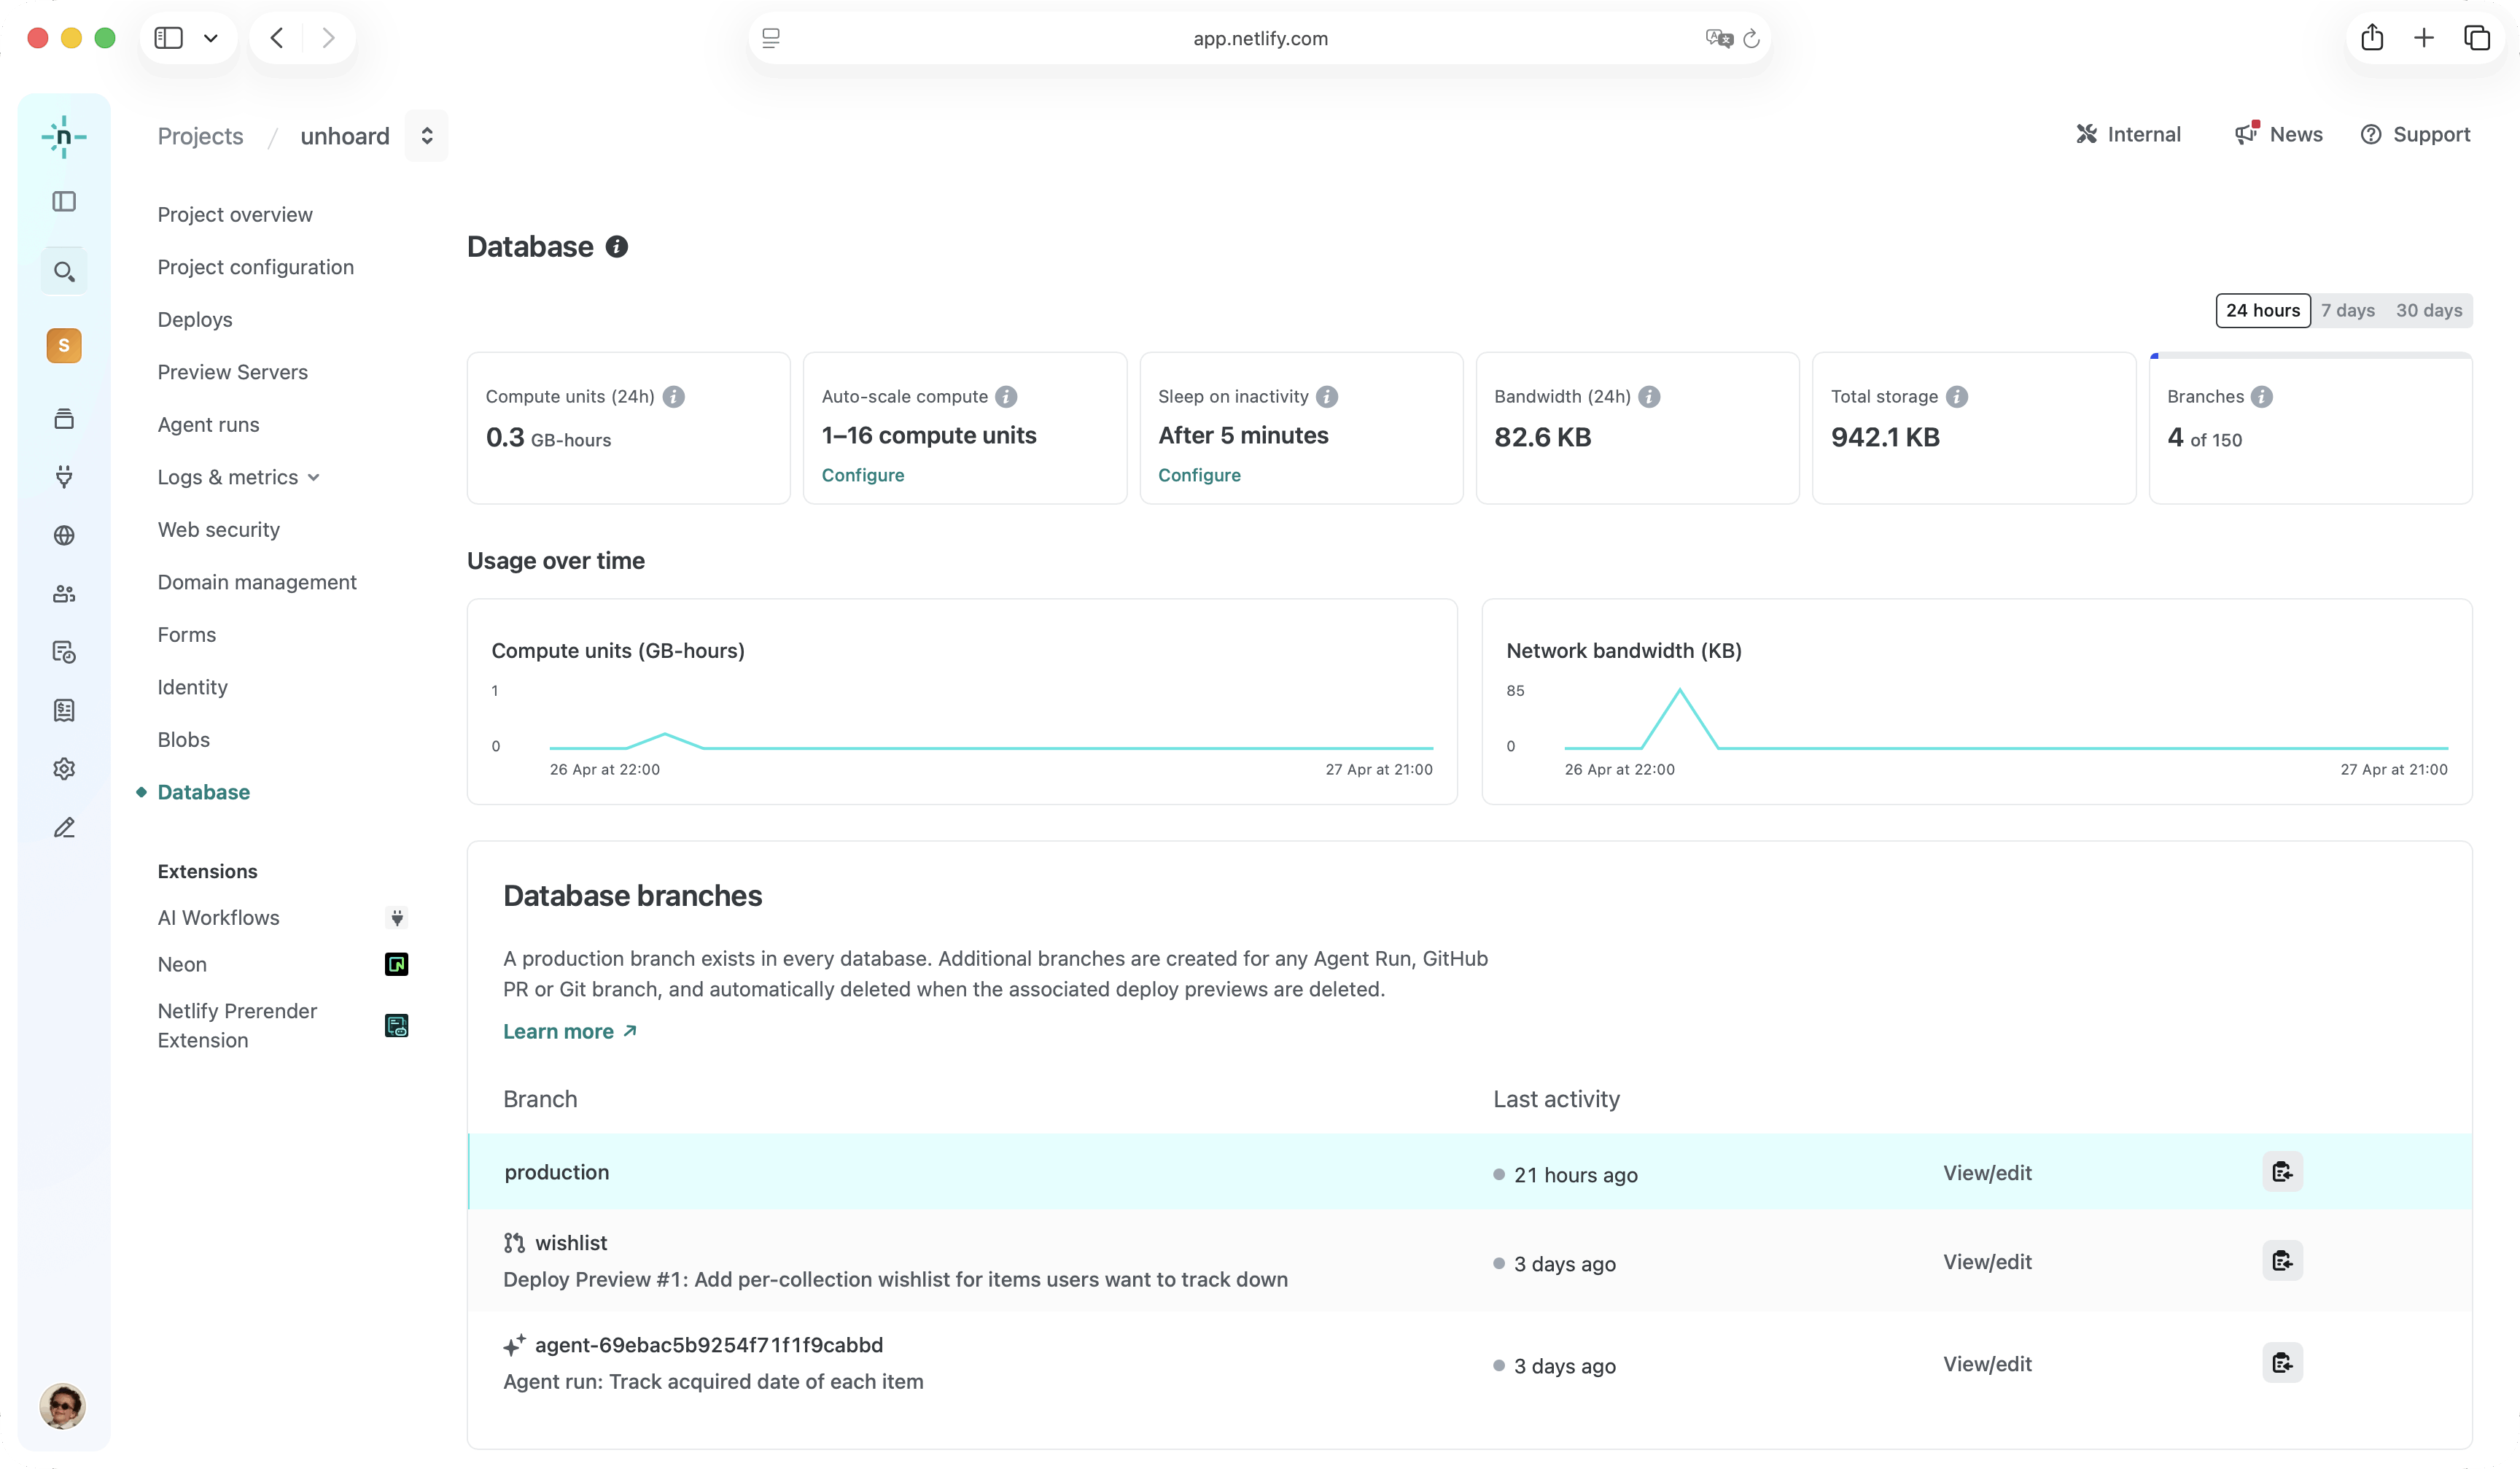Click Configure under Auto-scale compute
This screenshot has width=2520, height=1469.
pos(862,476)
